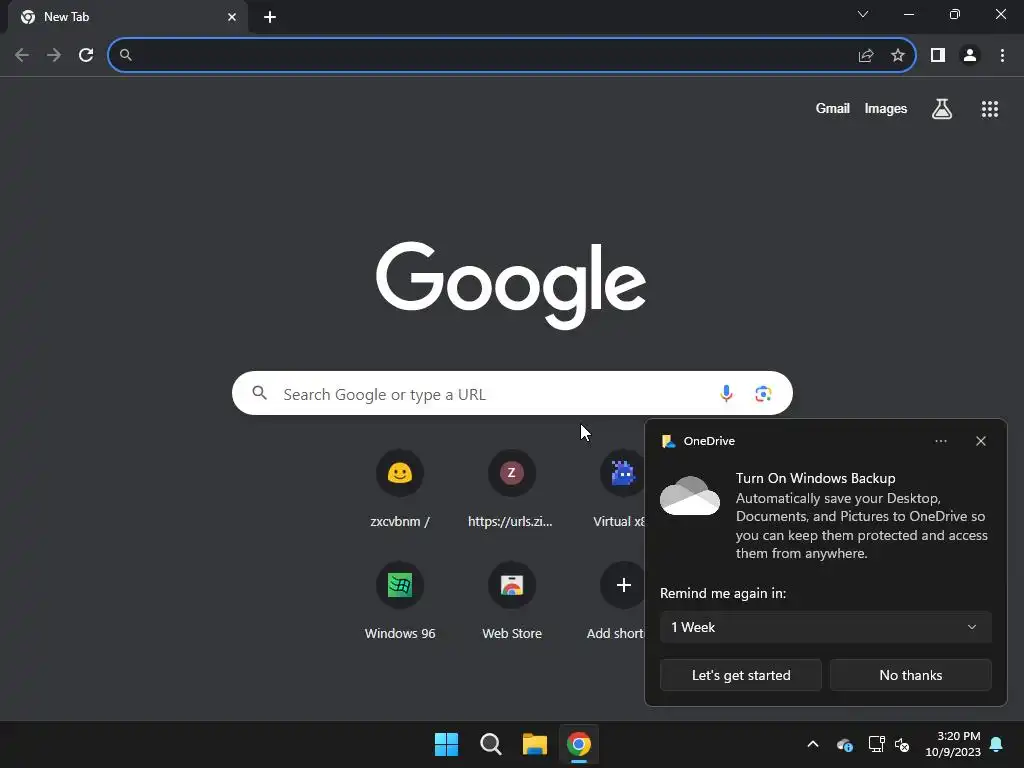Viewport: 1024px width, 768px height.
Task: Open the clock and date flyout
Action: [x=953, y=744]
